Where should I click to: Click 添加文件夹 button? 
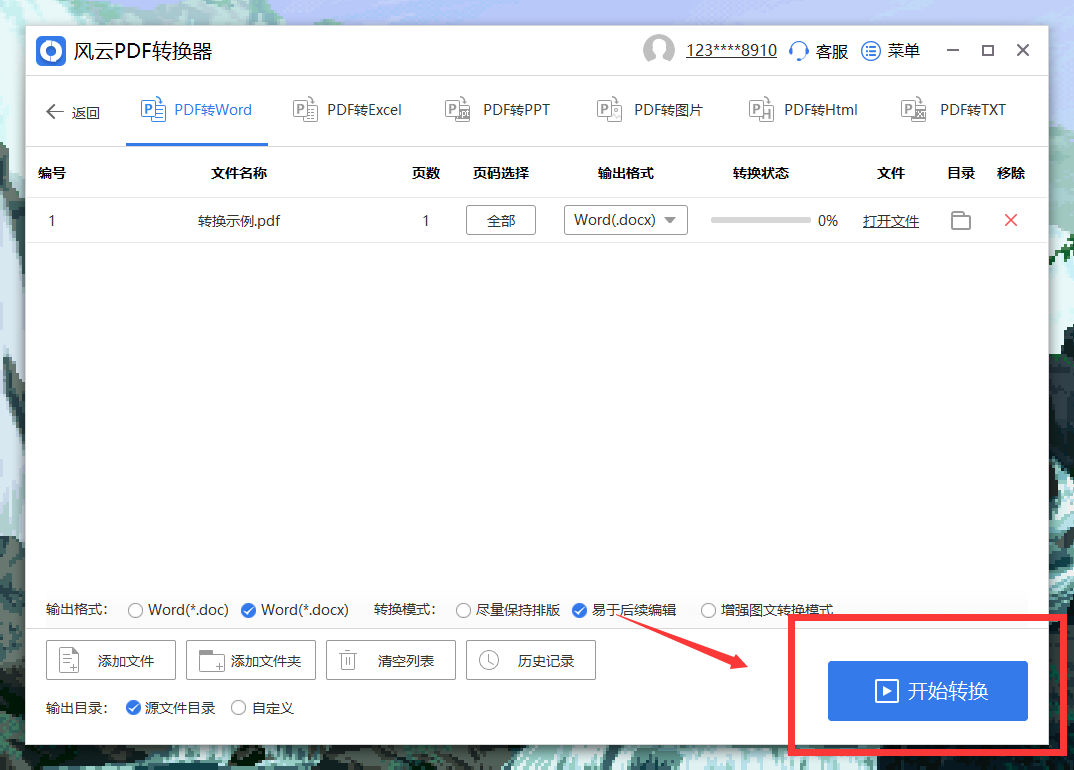click(251, 660)
